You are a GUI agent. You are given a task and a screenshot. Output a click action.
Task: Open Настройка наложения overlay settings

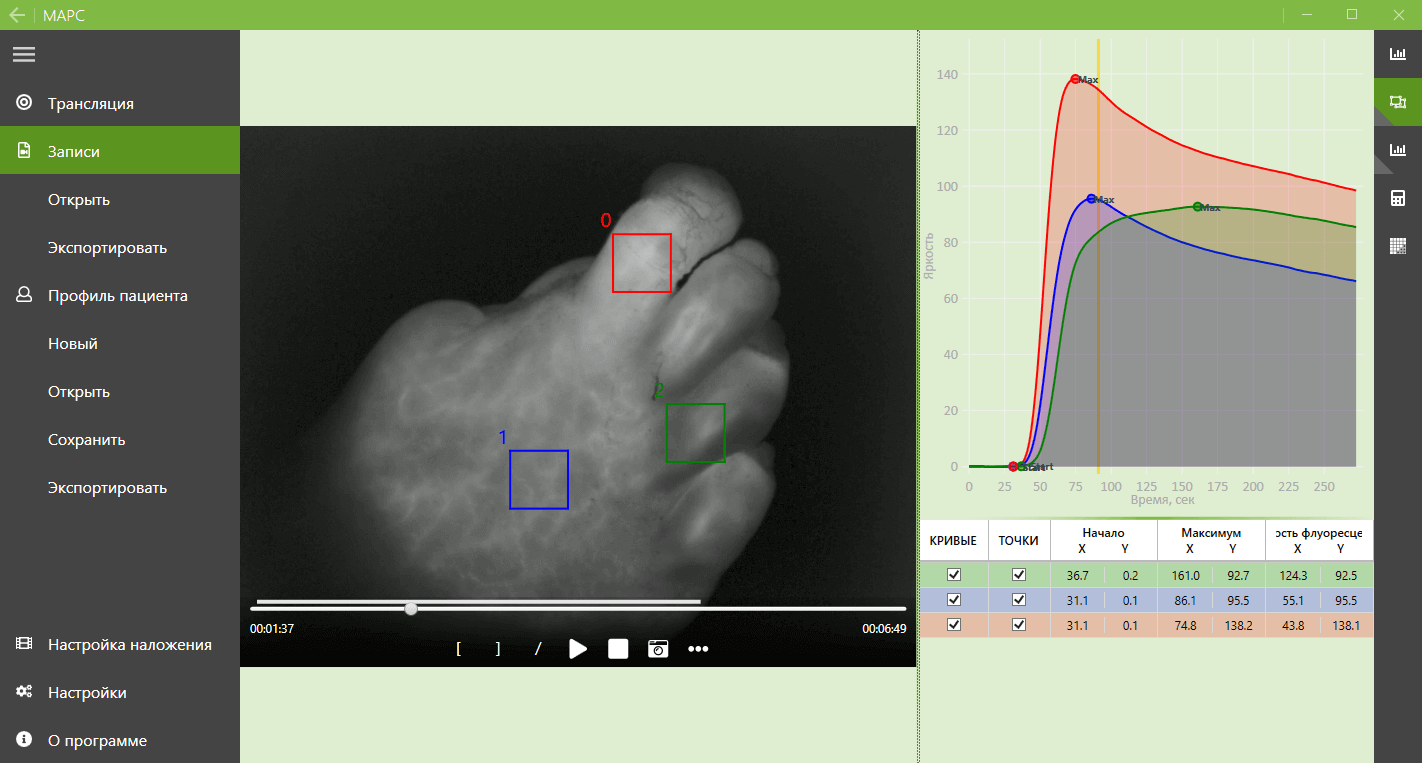click(120, 644)
